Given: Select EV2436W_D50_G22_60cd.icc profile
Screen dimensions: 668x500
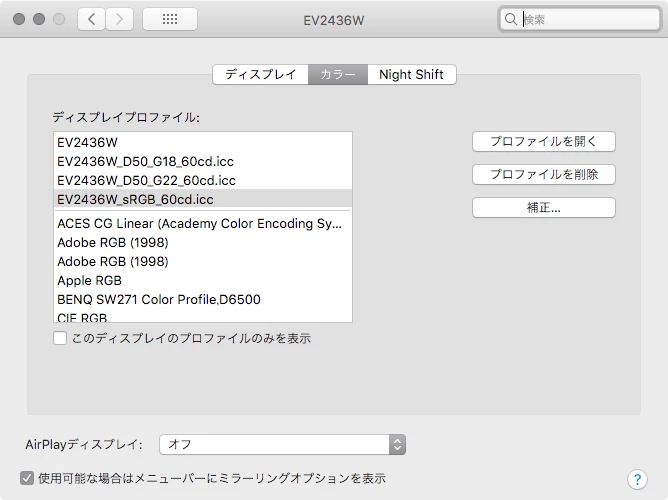Looking at the screenshot, I should click(203, 181).
